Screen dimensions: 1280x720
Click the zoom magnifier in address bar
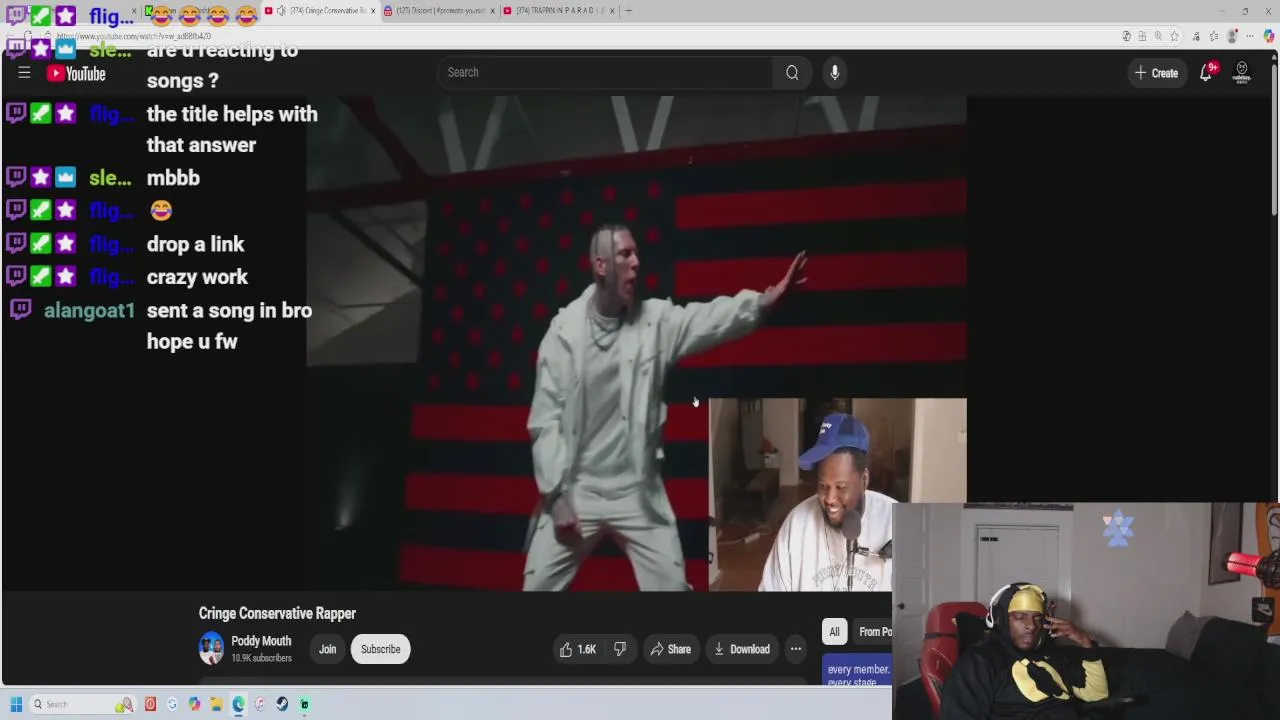pyautogui.click(x=1158, y=36)
